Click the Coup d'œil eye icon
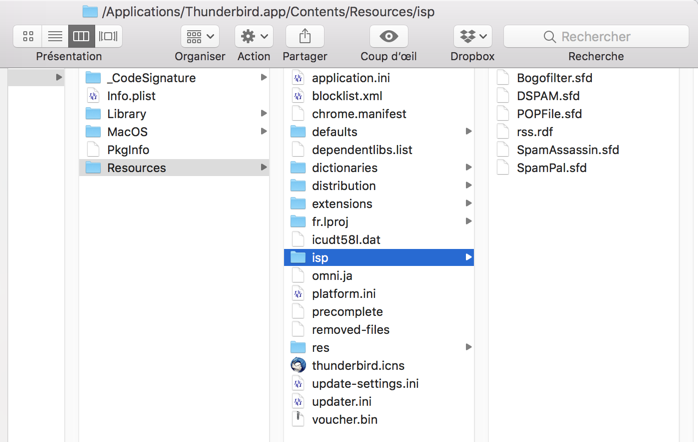This screenshot has width=698, height=442. pos(388,36)
